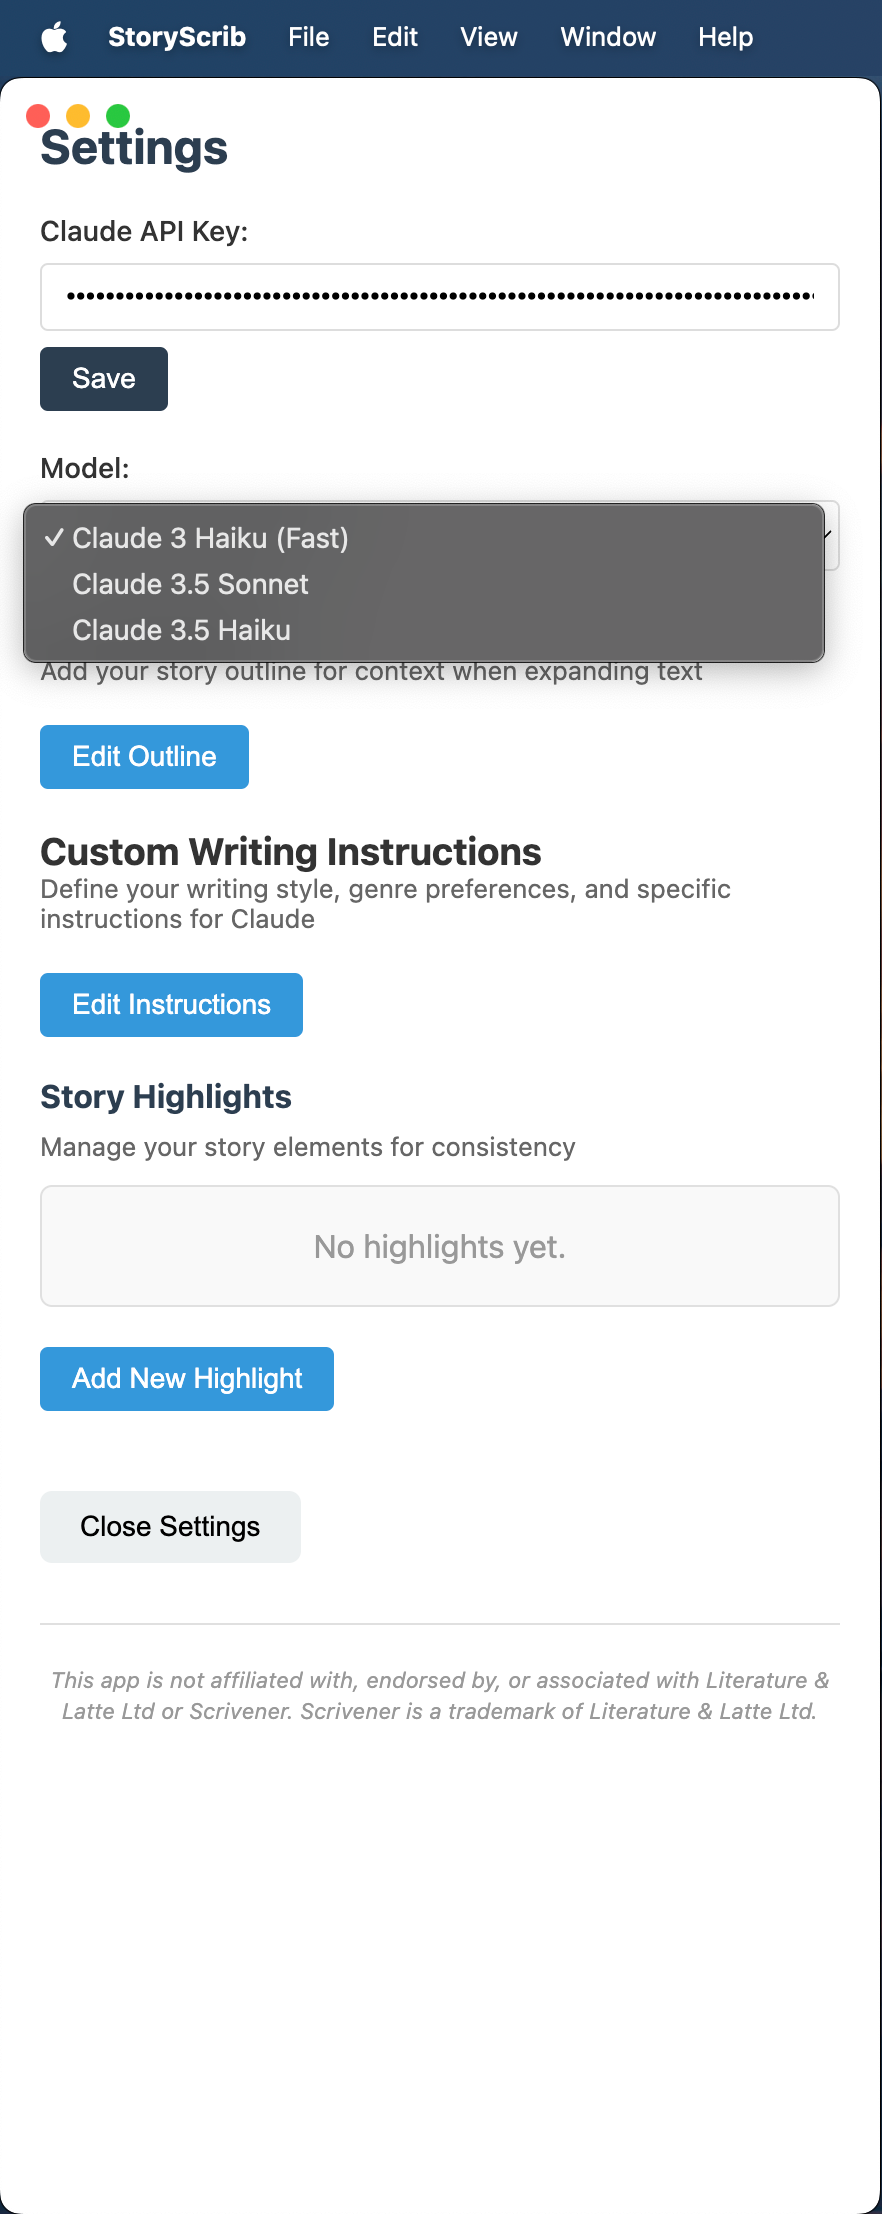
Task: Click the green zoom window dot
Action: point(118,116)
